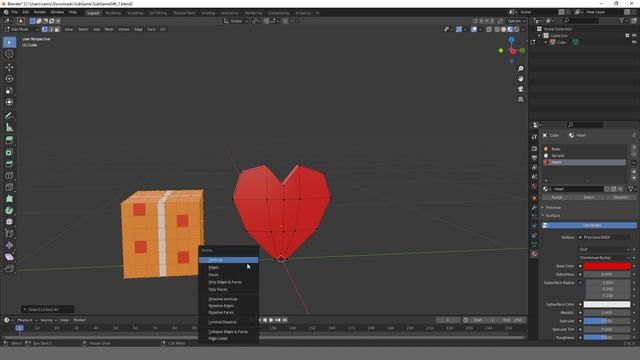Image resolution: width=640 pixels, height=360 pixels.
Task: Select the Move tool
Action: (x=9, y=67)
